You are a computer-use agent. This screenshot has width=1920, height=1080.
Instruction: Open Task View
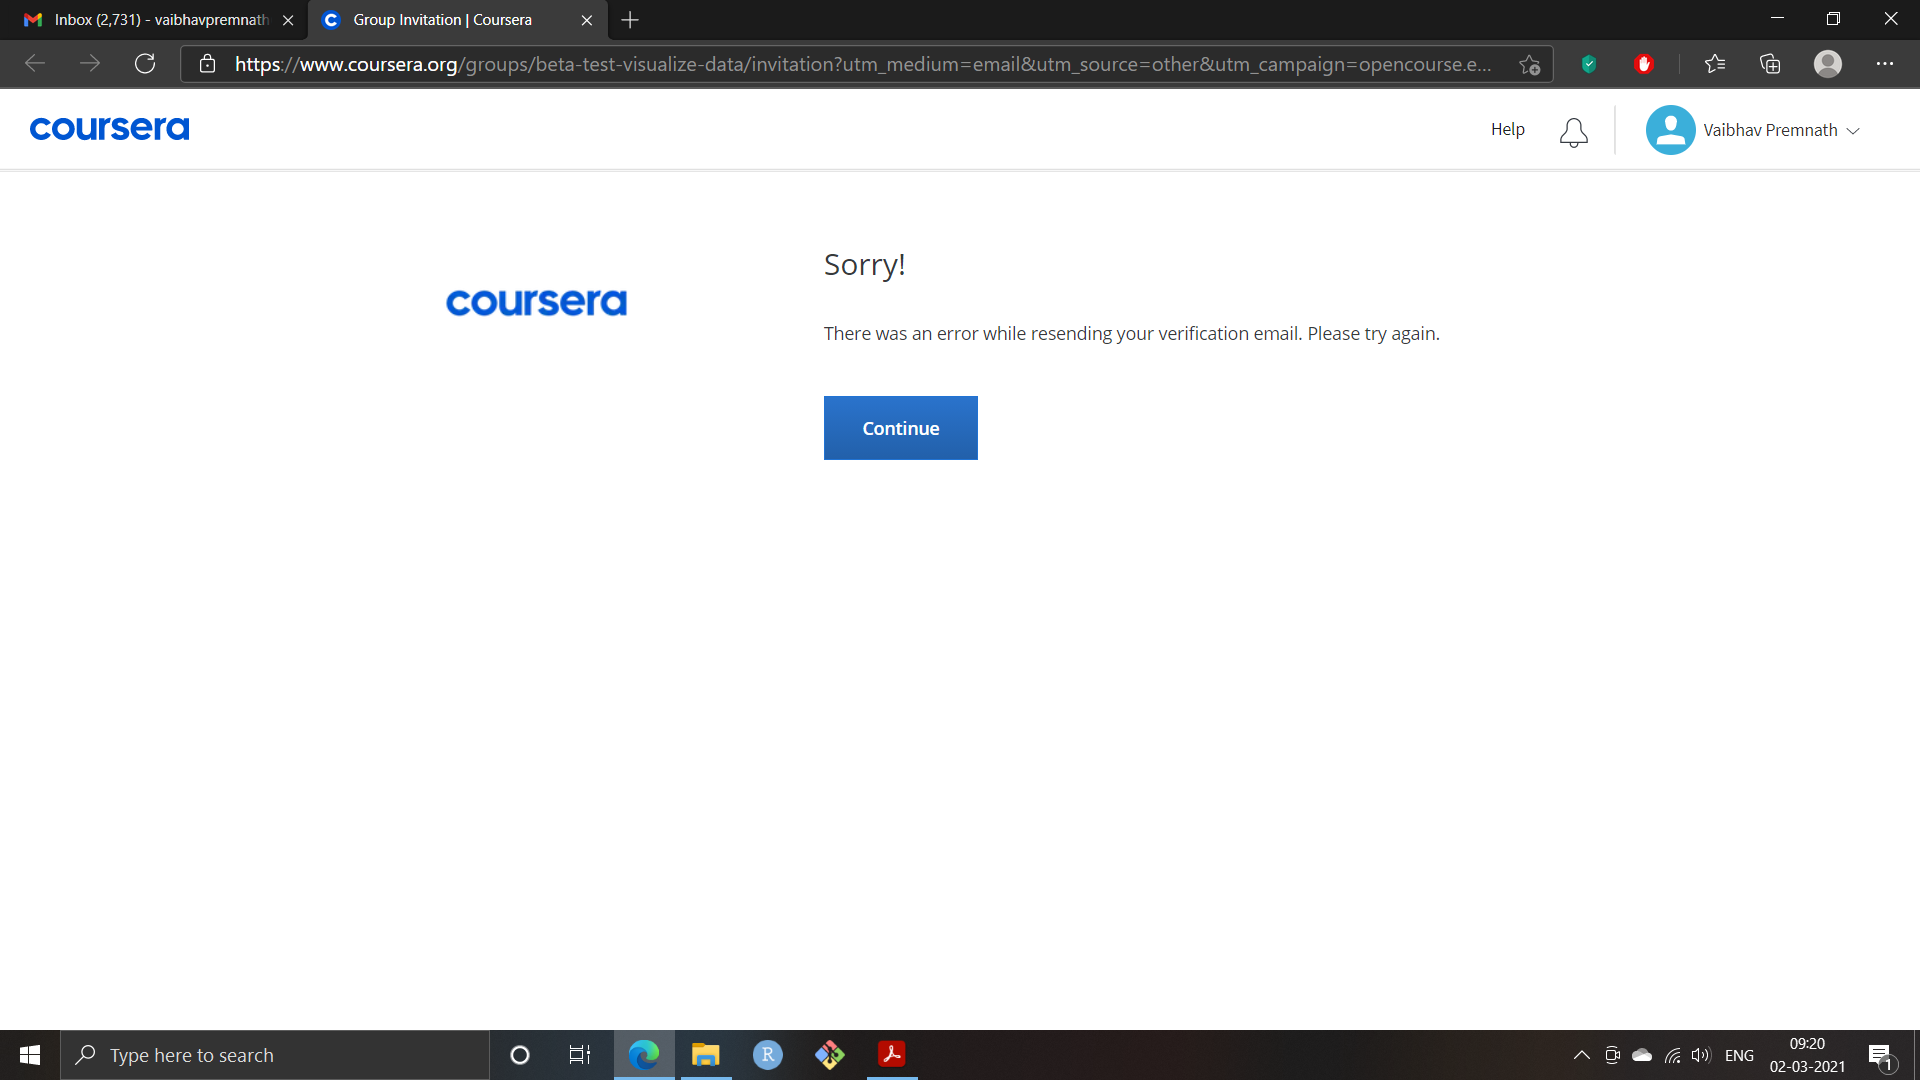coord(580,1055)
